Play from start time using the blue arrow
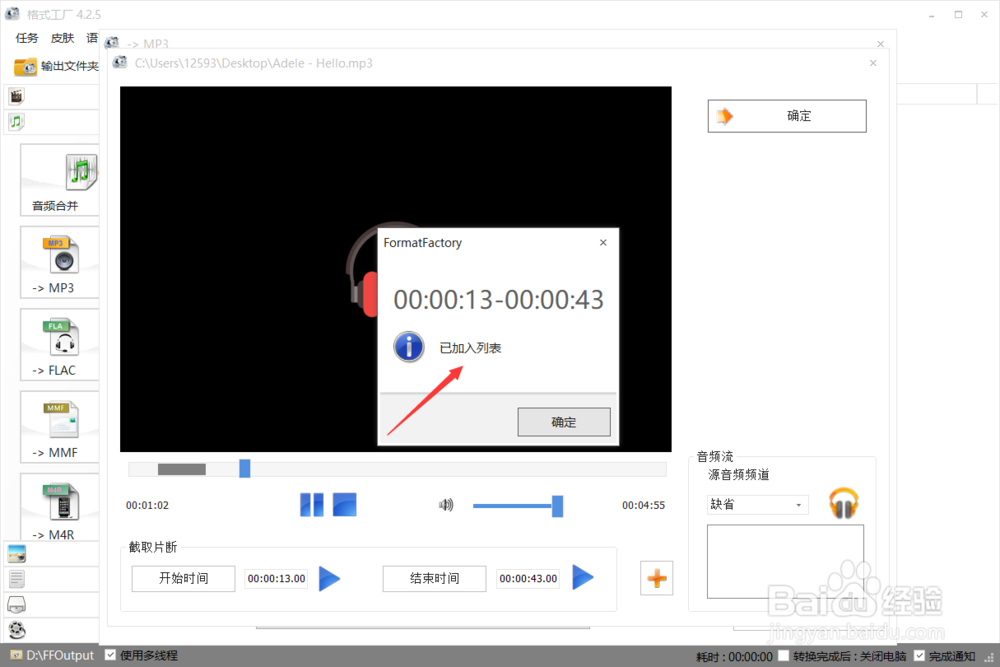 (x=329, y=578)
